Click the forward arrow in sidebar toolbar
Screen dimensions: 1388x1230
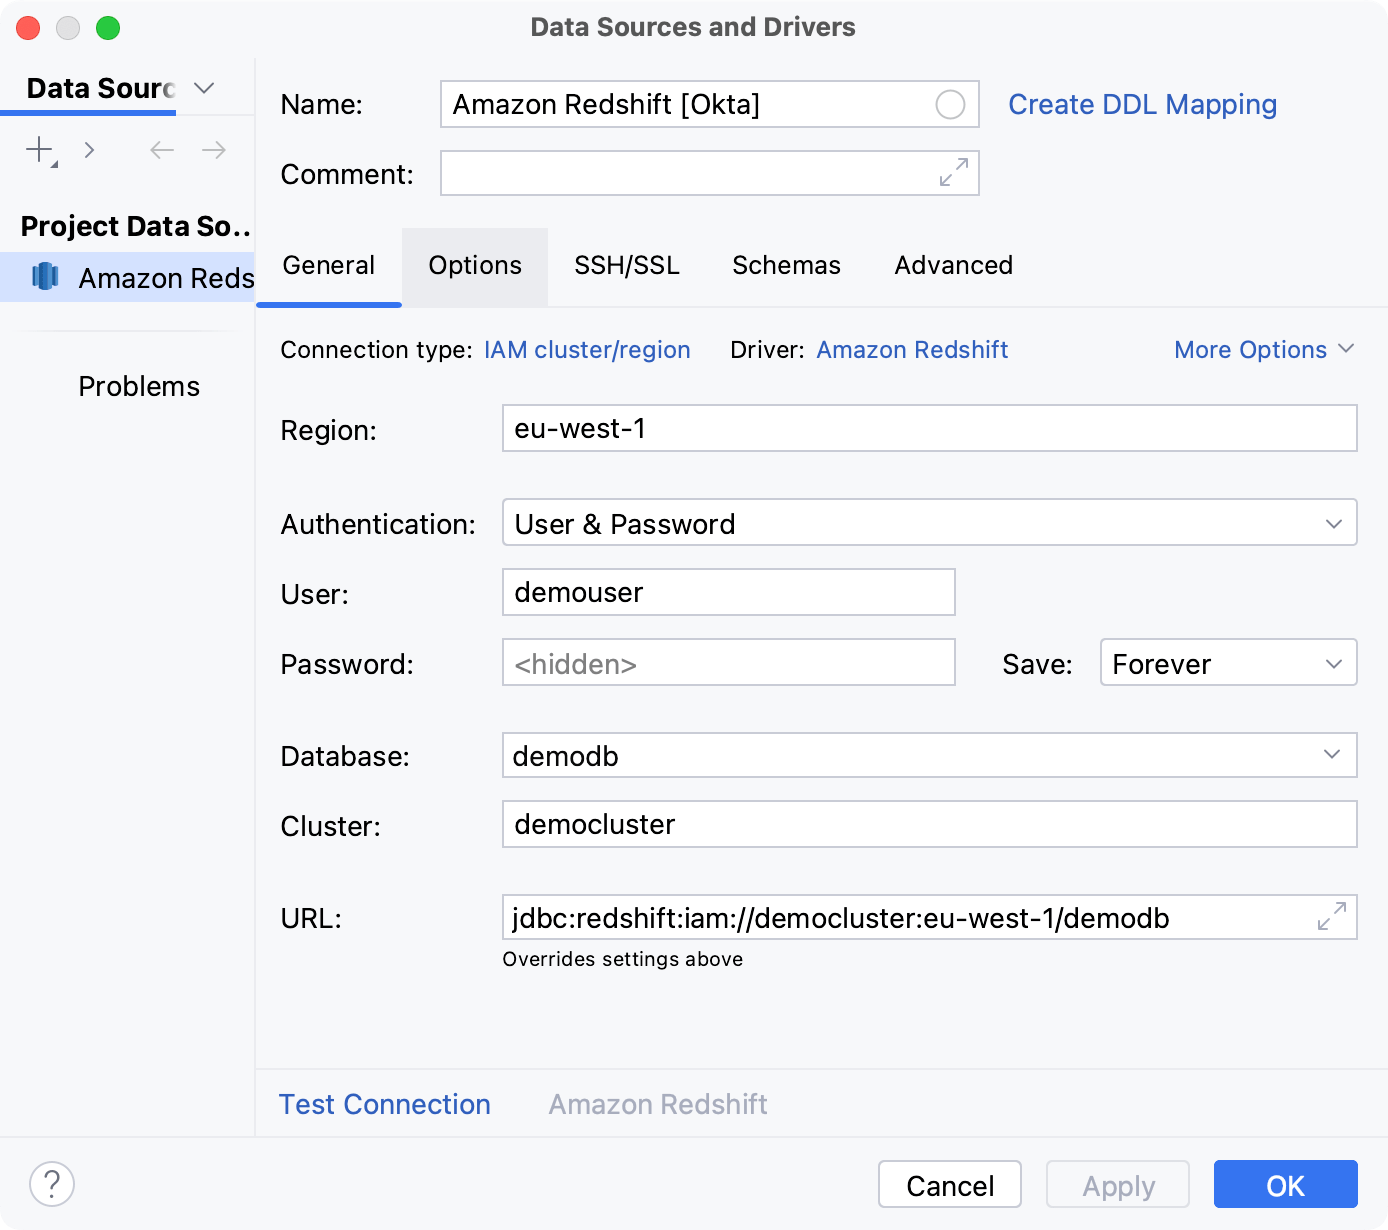(x=214, y=150)
